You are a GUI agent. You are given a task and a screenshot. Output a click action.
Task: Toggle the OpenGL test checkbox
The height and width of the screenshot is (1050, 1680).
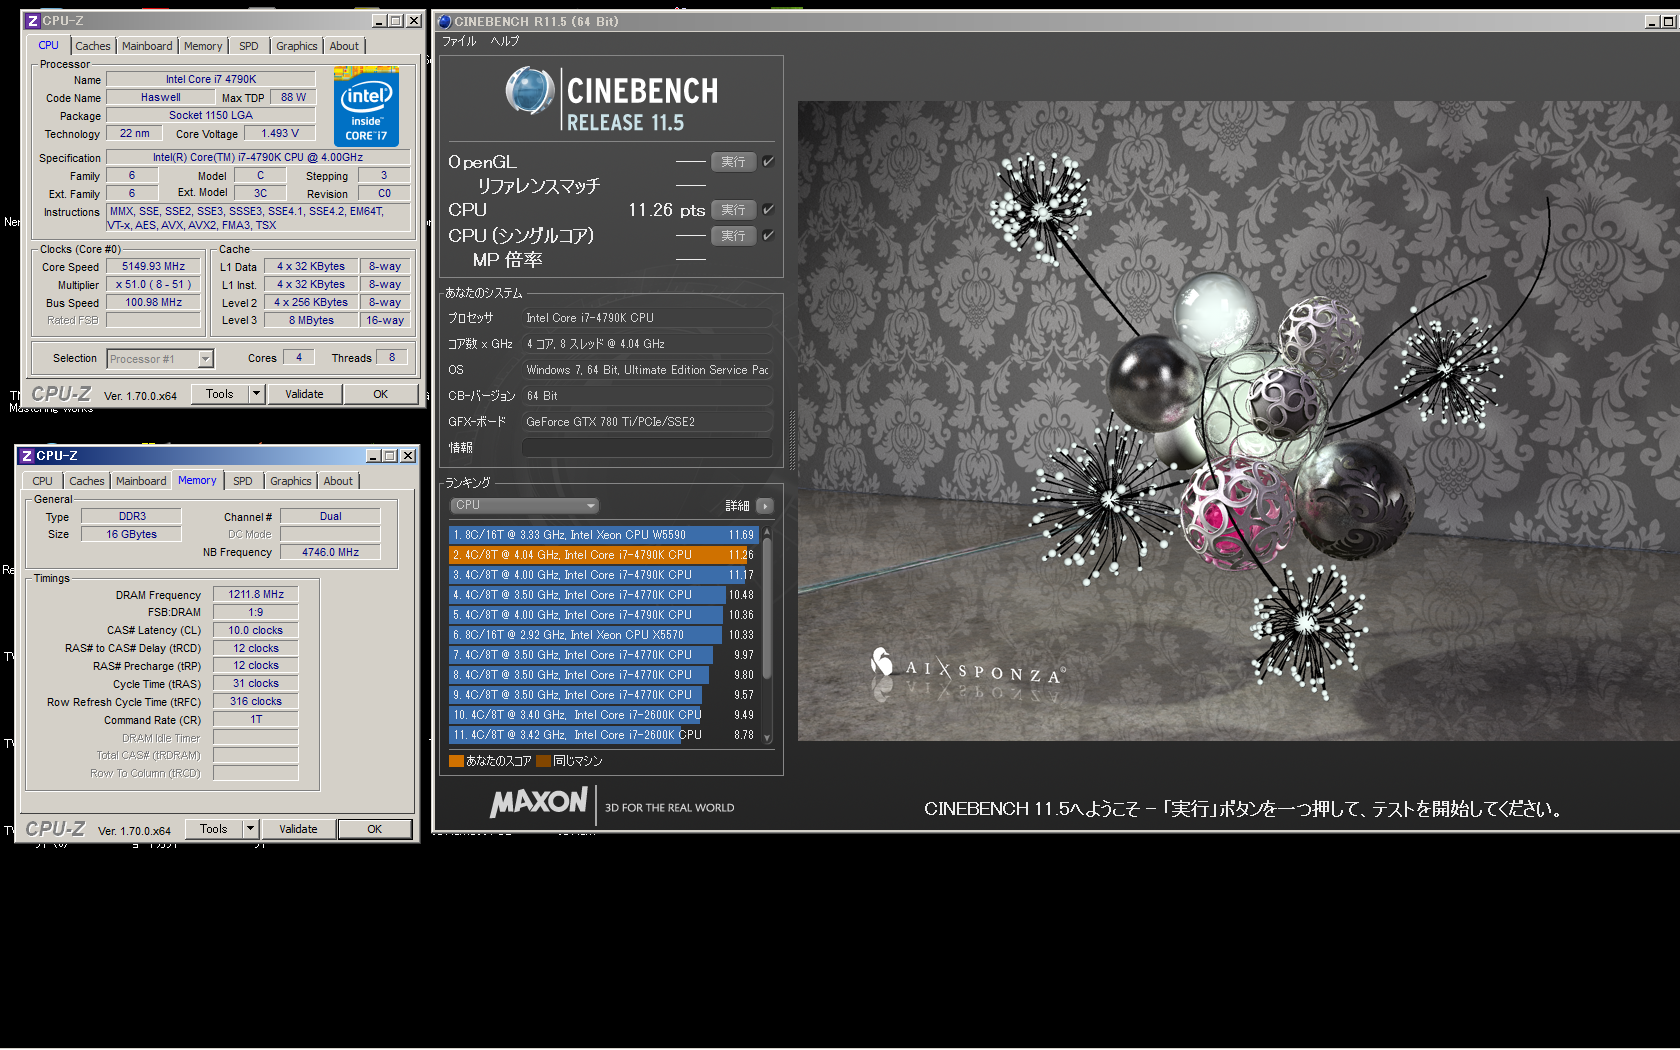(x=768, y=161)
